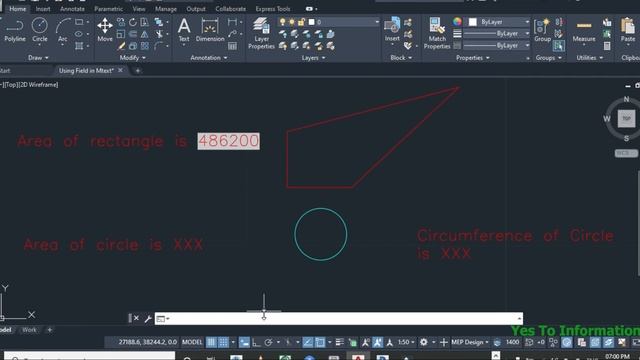Activate the Rotate tool in Modify panel

(x=133, y=22)
